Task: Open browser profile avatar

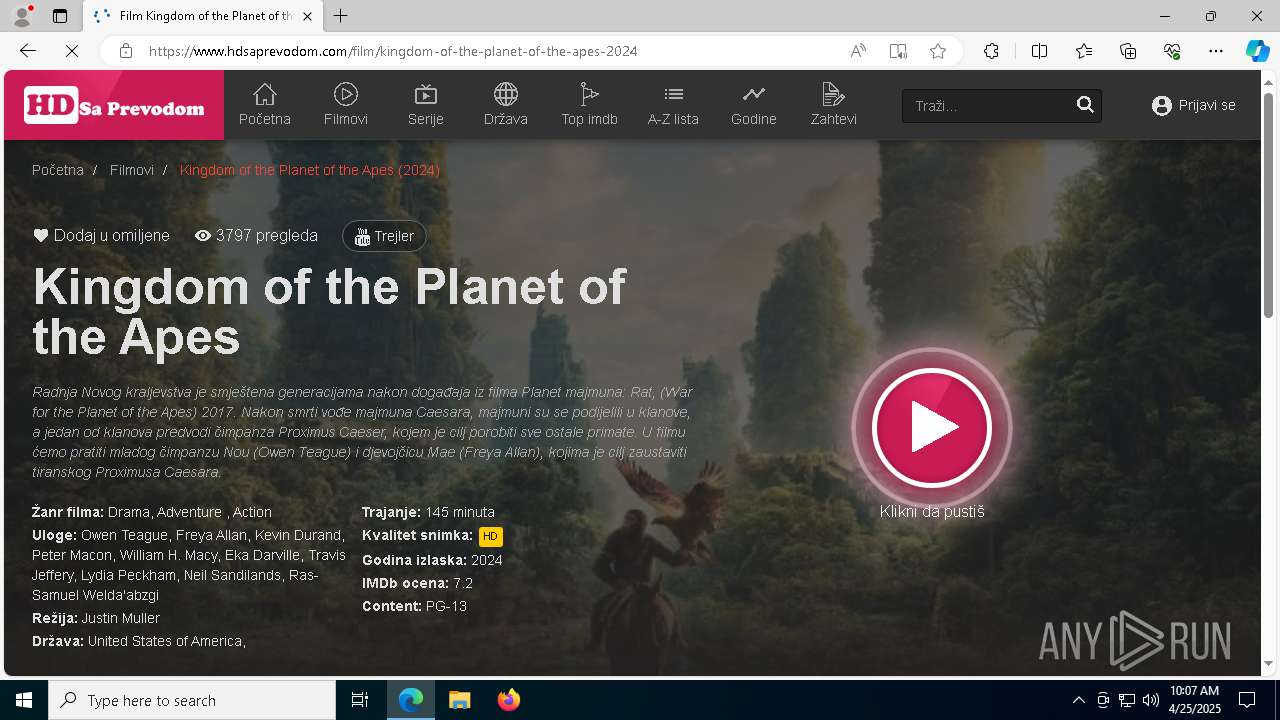Action: click(21, 16)
